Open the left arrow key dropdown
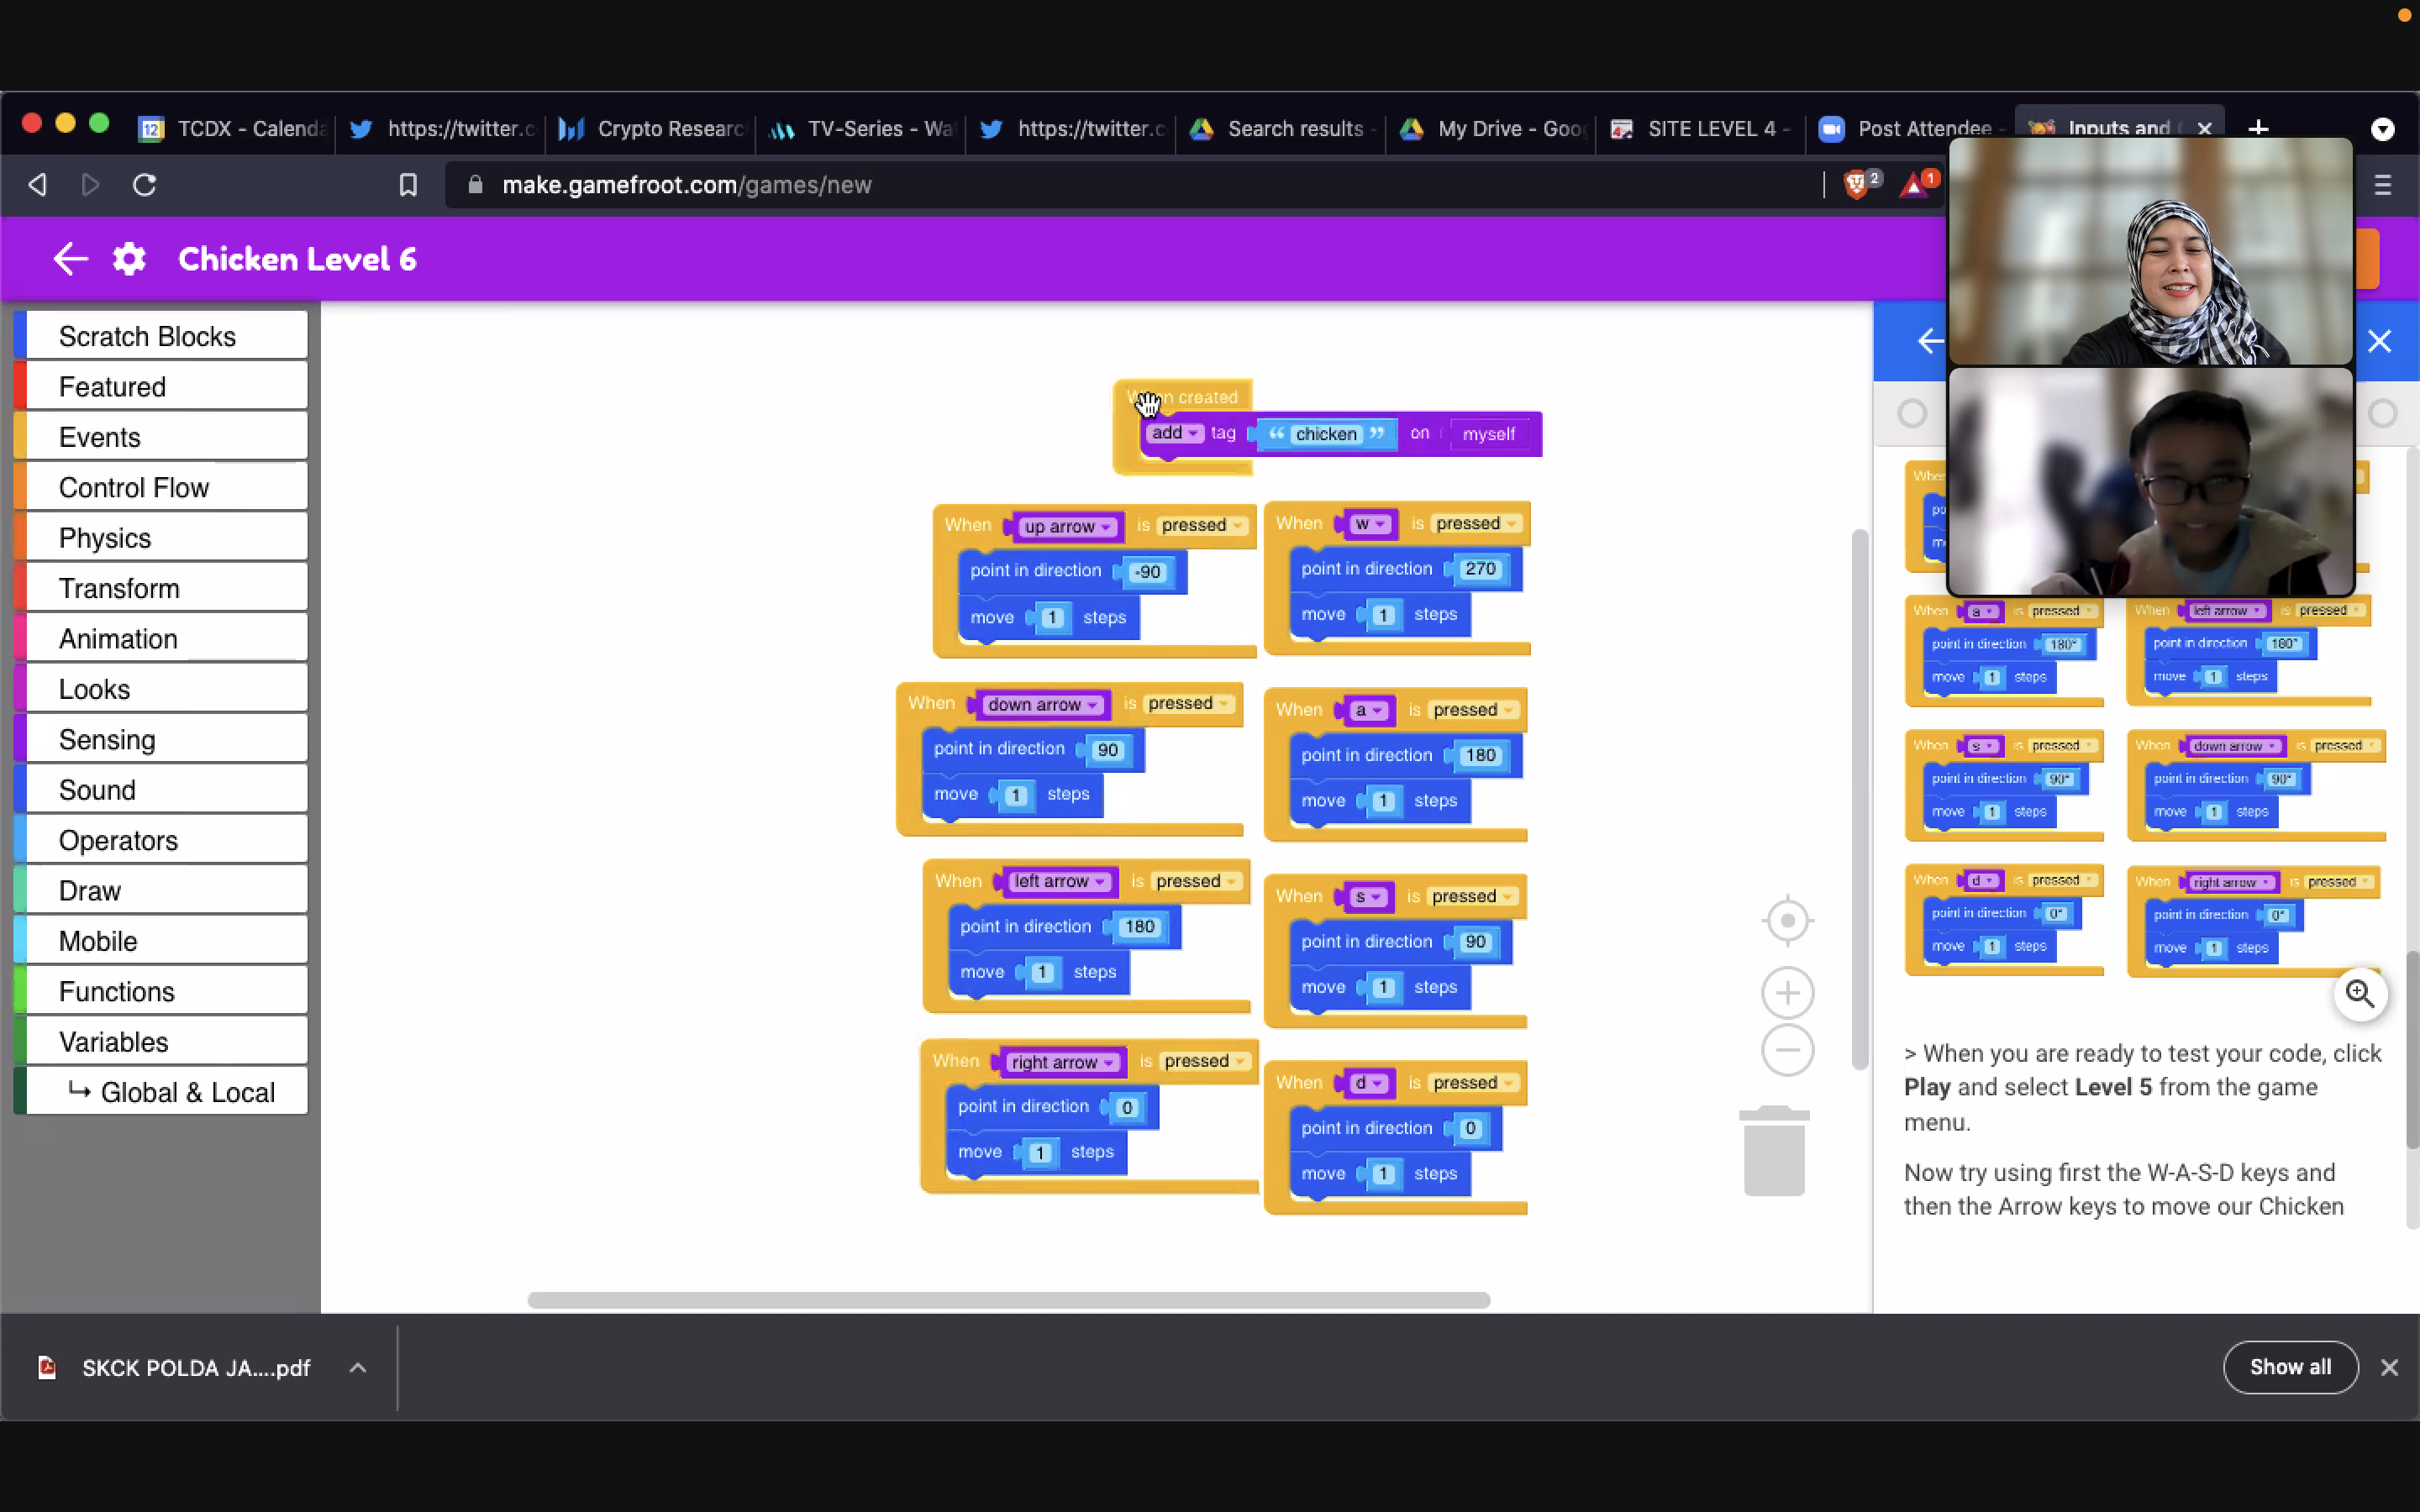This screenshot has width=2420, height=1512. point(1058,881)
